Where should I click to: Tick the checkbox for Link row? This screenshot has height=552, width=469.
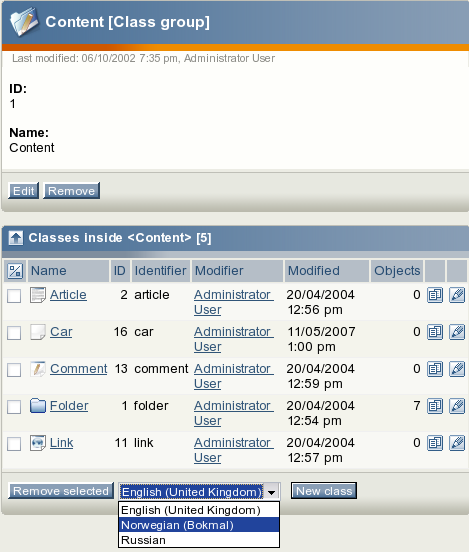point(14,444)
